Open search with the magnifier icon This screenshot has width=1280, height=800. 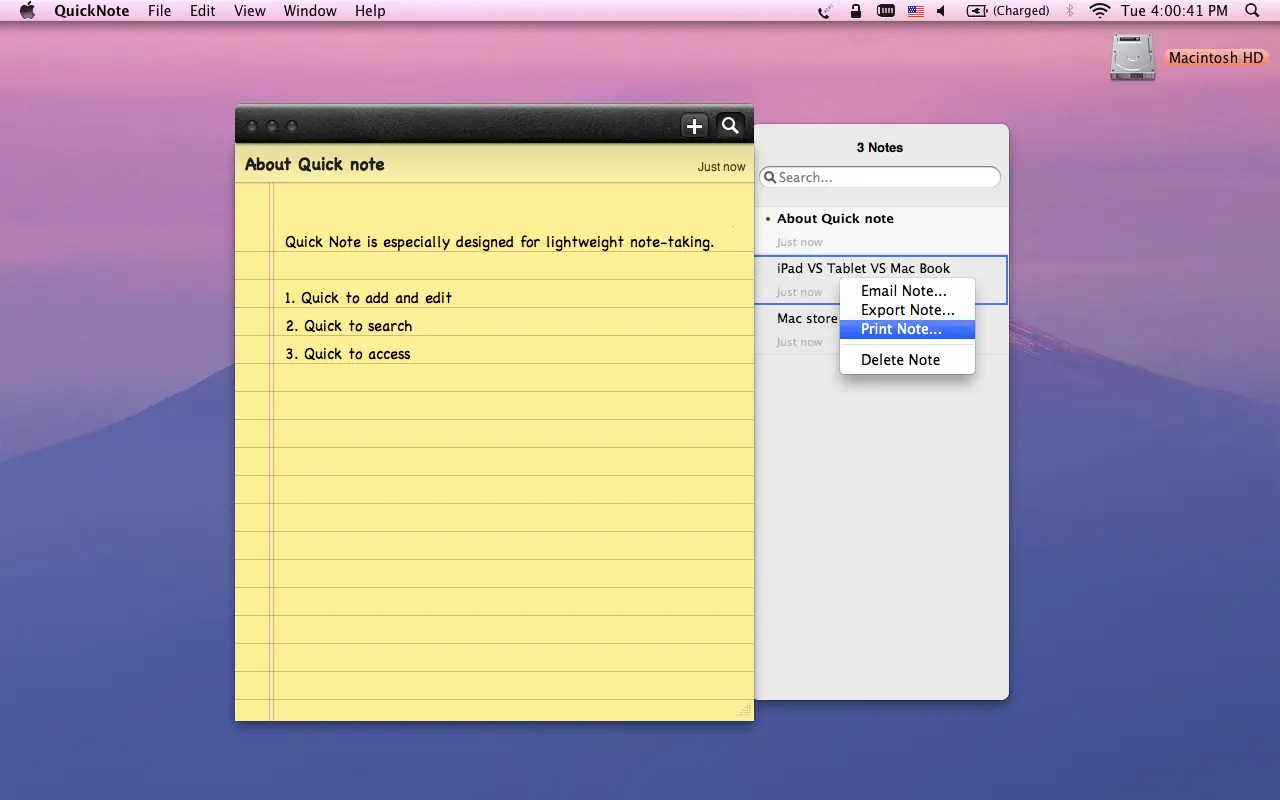pos(729,126)
